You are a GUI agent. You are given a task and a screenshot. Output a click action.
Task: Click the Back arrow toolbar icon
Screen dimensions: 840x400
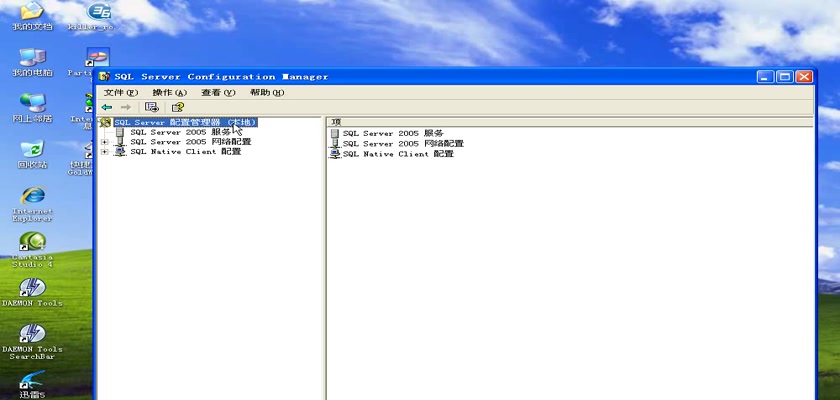pos(107,107)
